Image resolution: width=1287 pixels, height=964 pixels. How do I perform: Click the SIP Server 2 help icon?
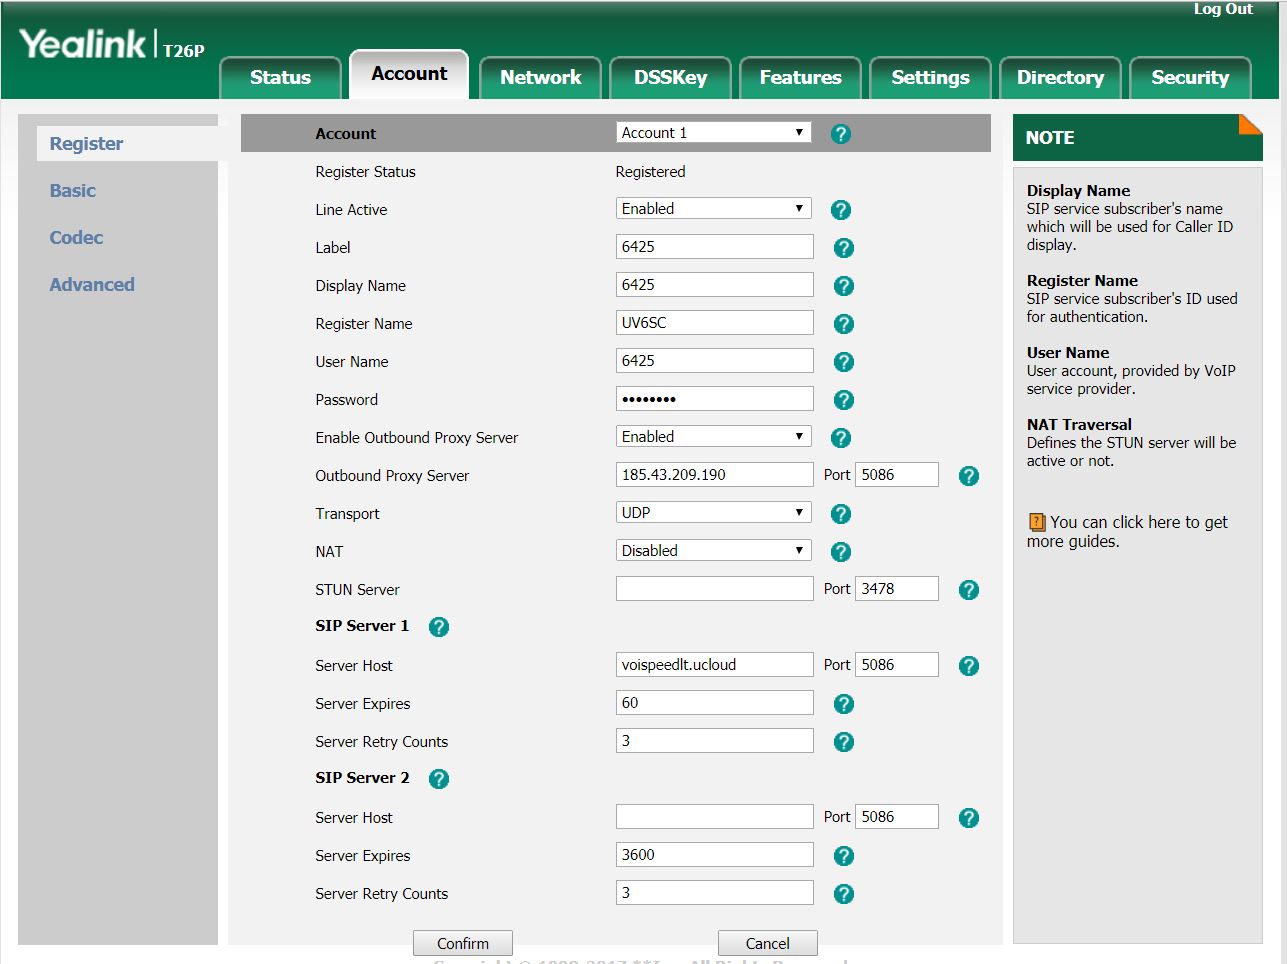tap(438, 778)
